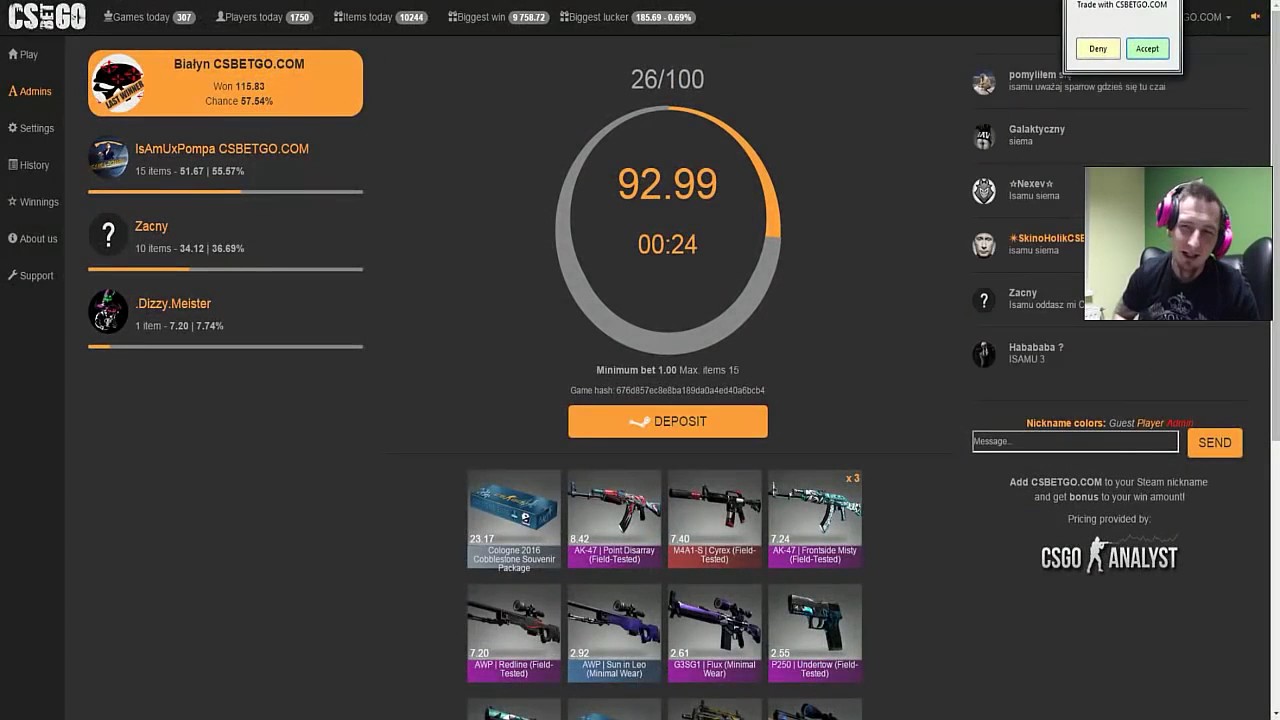The height and width of the screenshot is (720, 1280).
Task: Click .Dizzy.Meister's chance progress bar
Action: point(225,347)
